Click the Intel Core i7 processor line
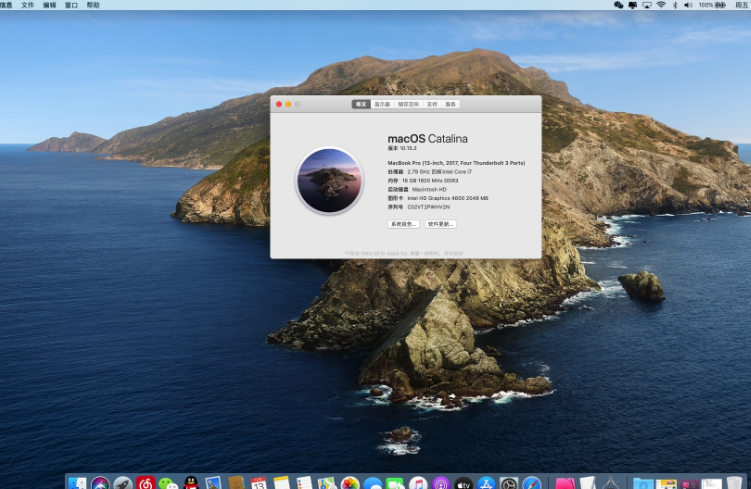Screen dimensions: 751x489 click(430, 171)
